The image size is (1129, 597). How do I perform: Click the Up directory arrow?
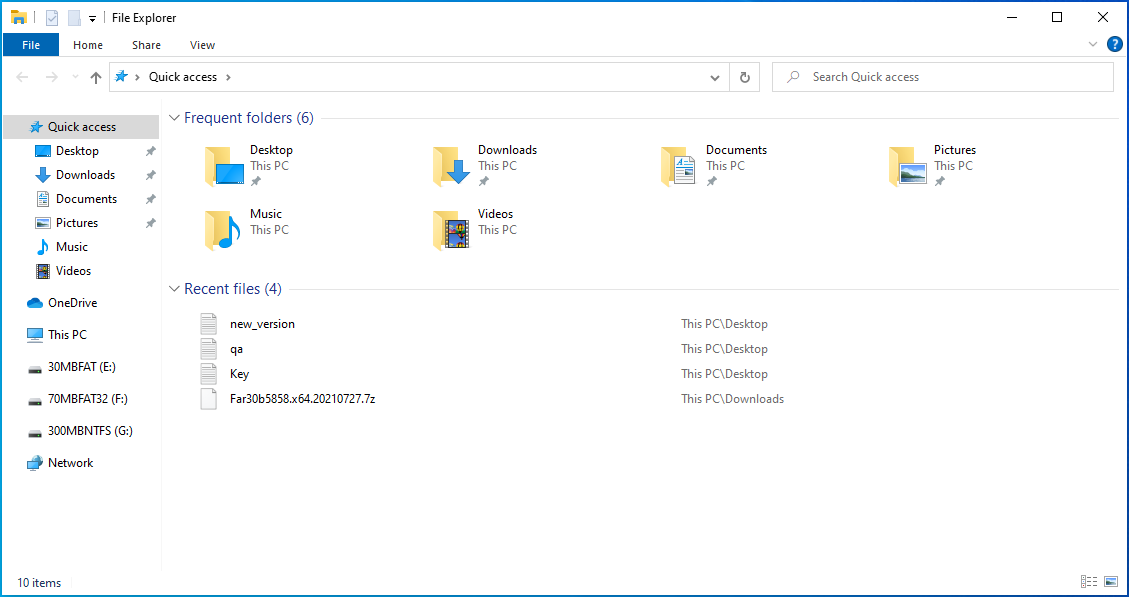pyautogui.click(x=96, y=77)
